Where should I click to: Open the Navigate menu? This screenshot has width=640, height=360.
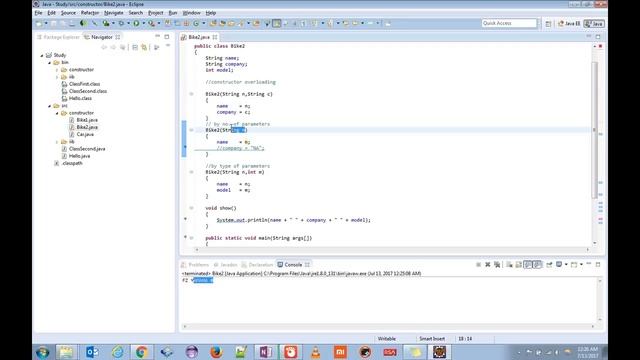coord(113,13)
